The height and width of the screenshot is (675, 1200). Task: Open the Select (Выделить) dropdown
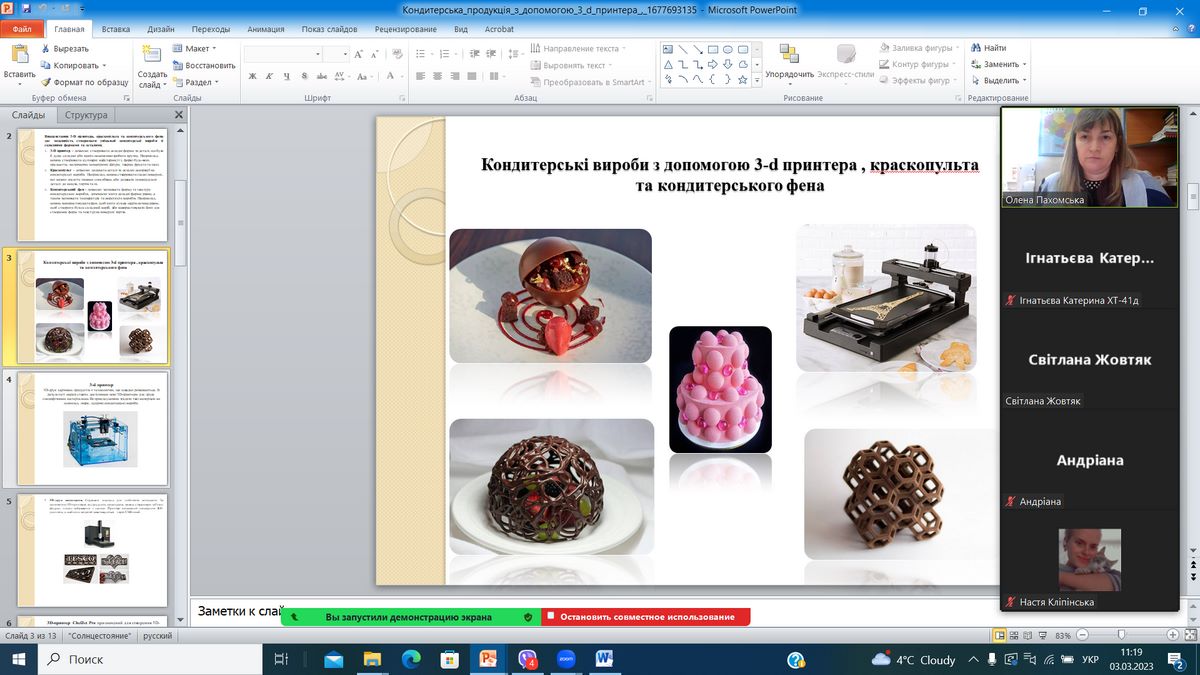(x=1000, y=80)
